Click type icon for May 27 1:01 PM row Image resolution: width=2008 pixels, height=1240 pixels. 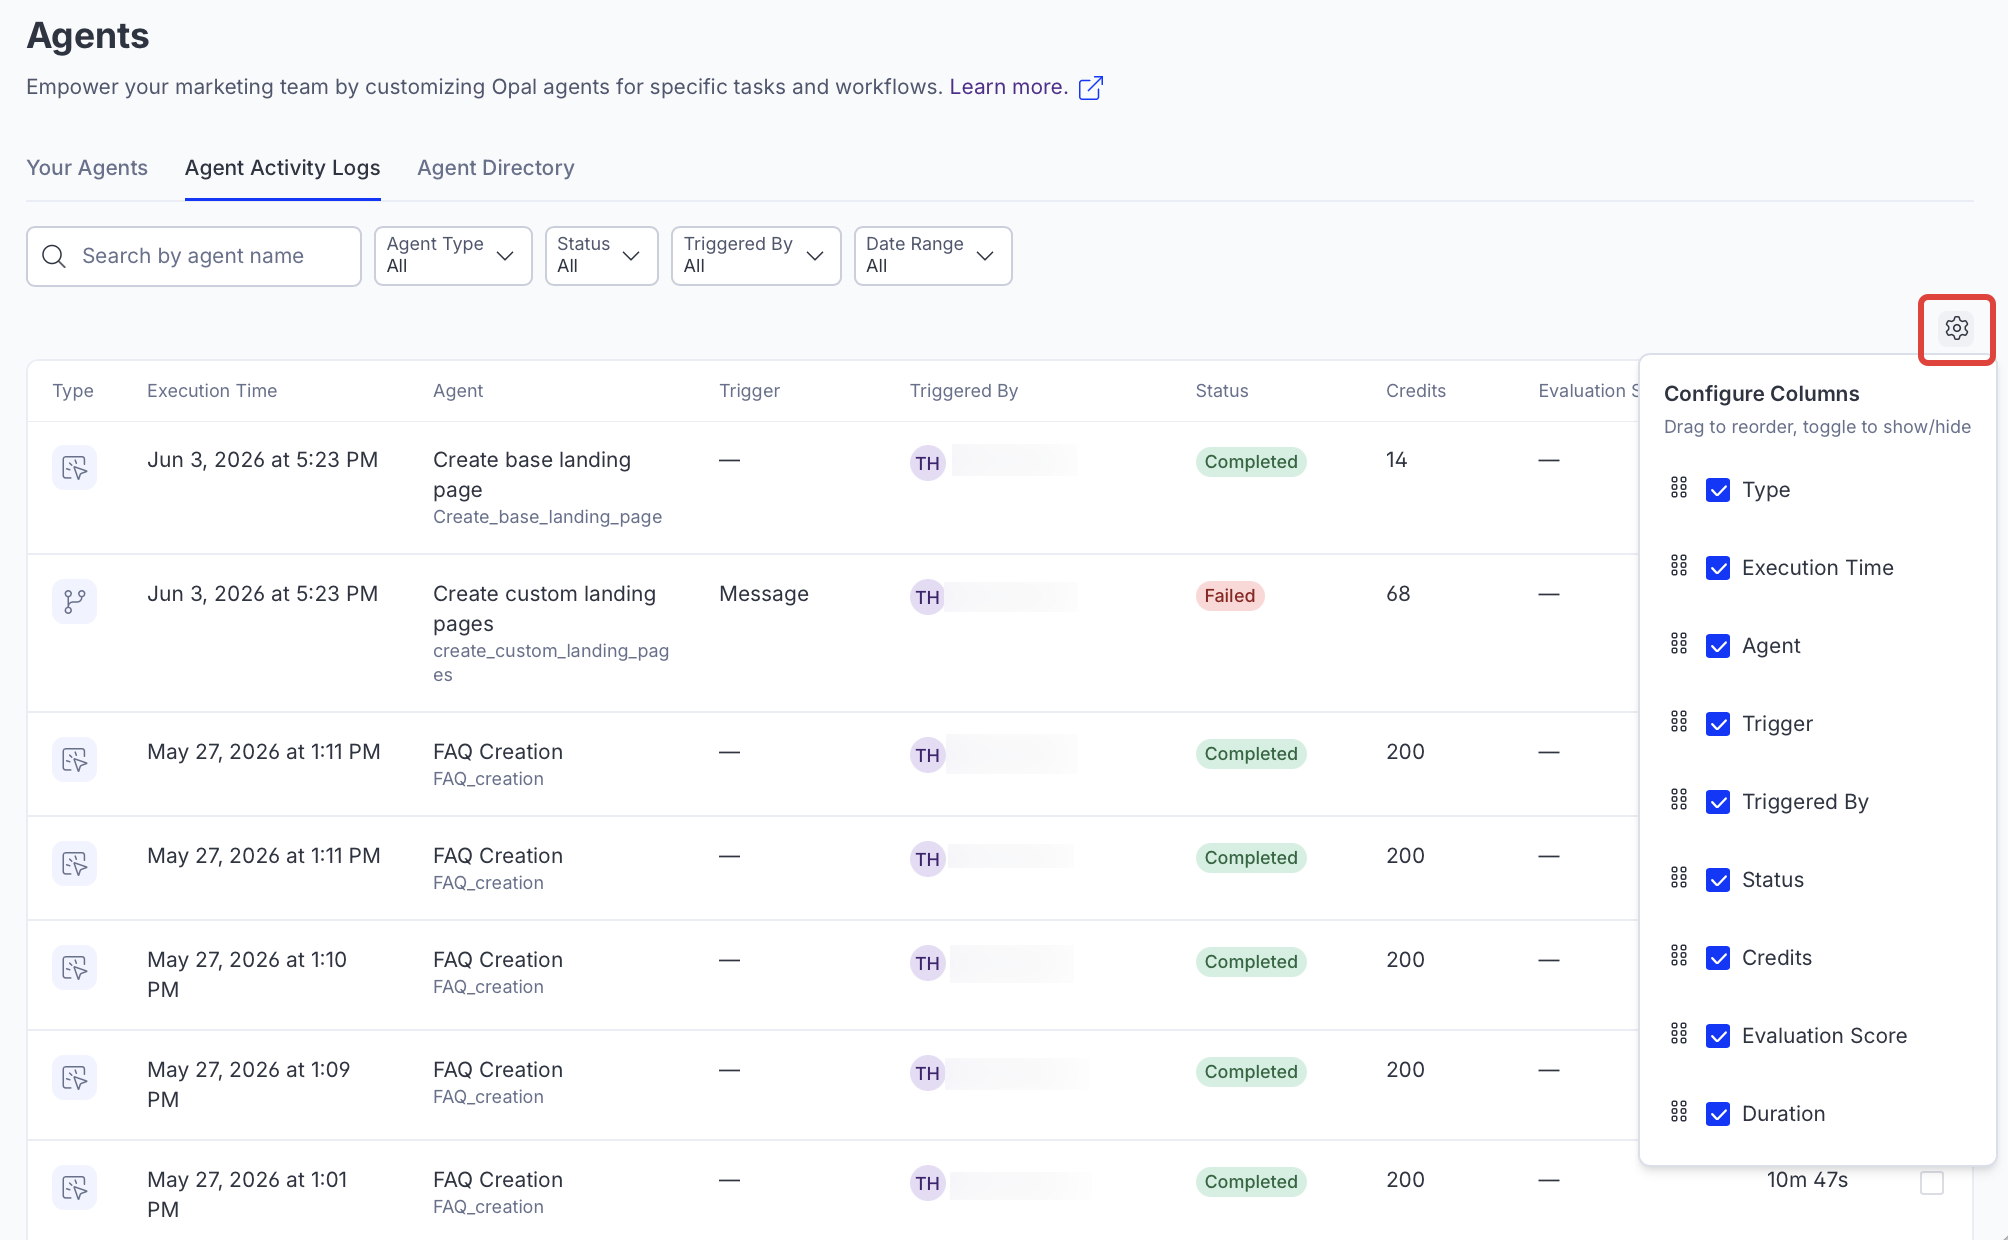(74, 1187)
